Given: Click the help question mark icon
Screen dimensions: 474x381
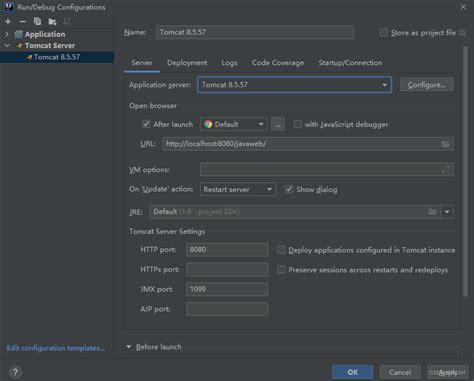Looking at the screenshot, I should point(15,372).
